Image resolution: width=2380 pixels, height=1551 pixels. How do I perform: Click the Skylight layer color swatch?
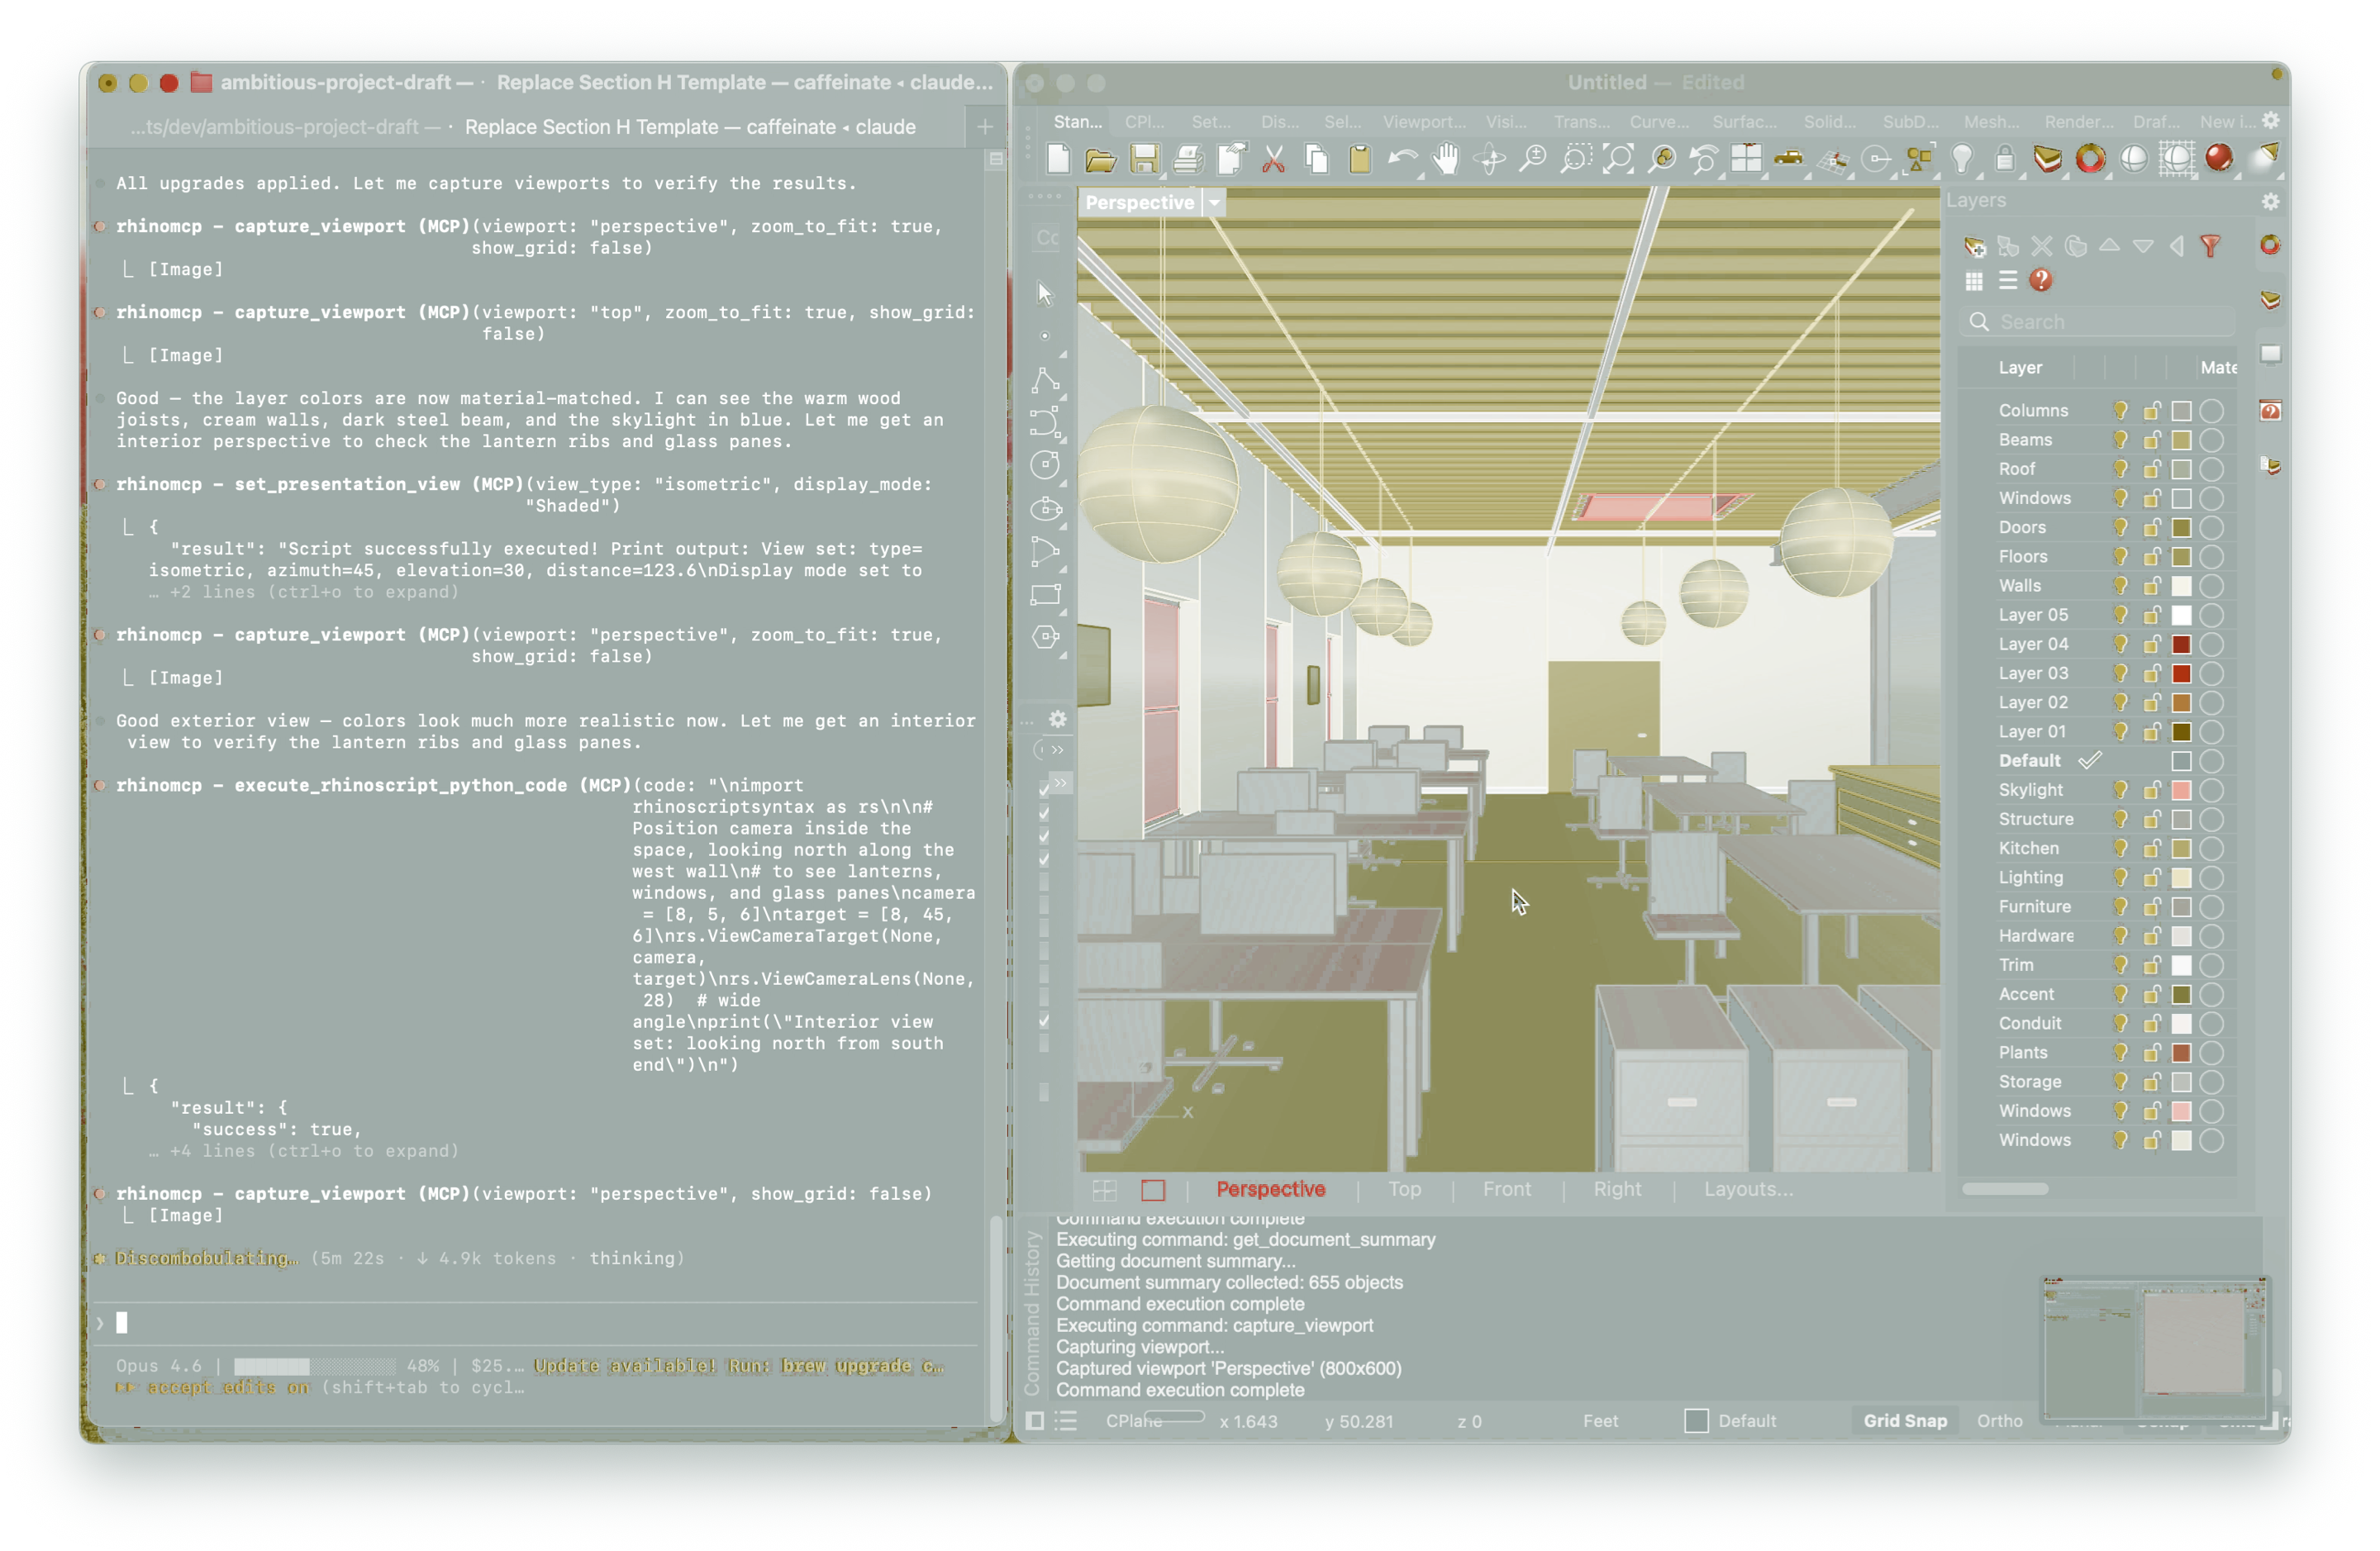coord(2182,790)
